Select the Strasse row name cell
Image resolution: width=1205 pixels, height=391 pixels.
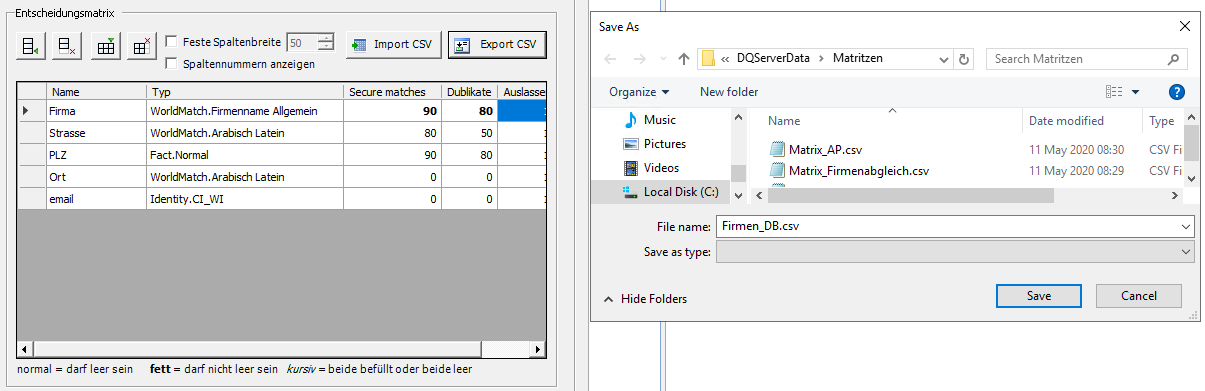pos(95,133)
